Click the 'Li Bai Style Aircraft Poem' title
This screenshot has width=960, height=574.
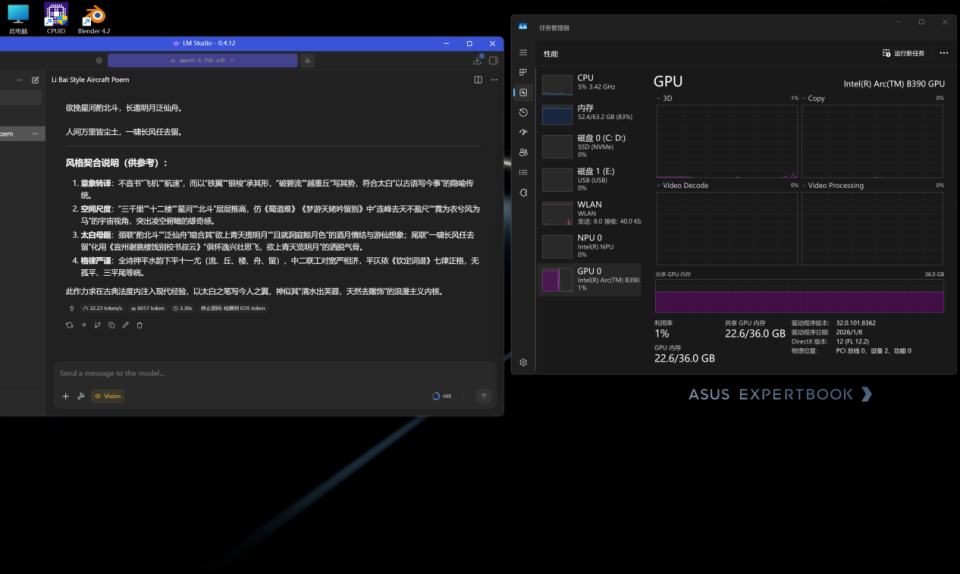[x=90, y=80]
